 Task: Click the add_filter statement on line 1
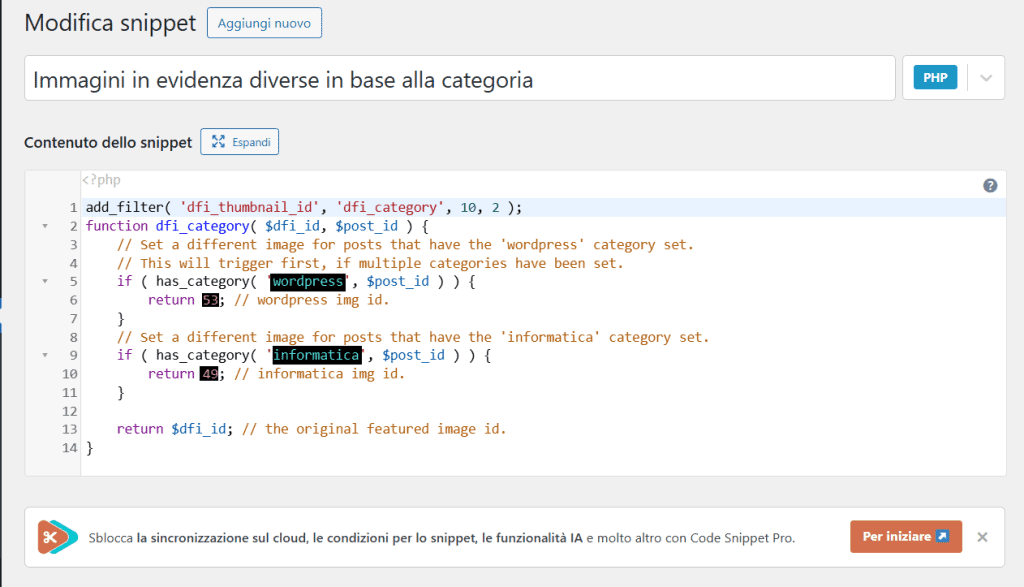pyautogui.click(x=250, y=207)
